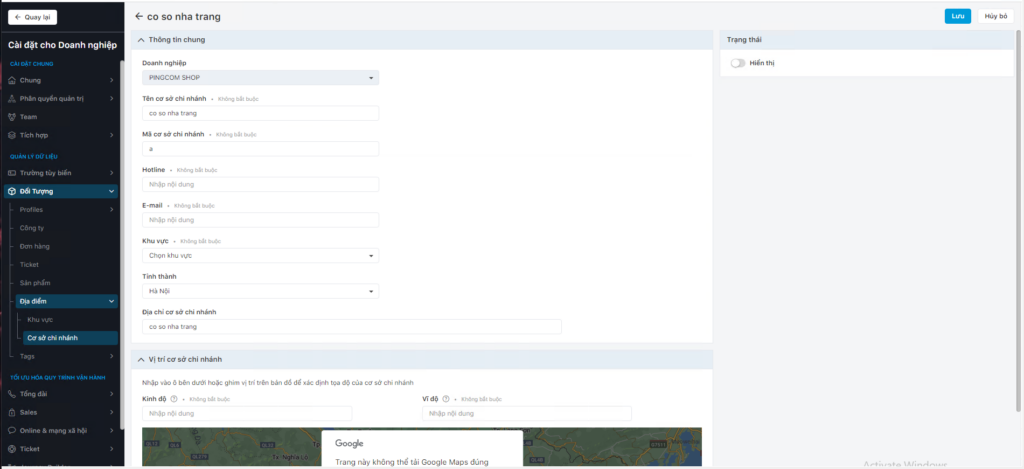1024x469 pixels.
Task: Click the back arrow beside co so nha trang
Action: tap(138, 16)
